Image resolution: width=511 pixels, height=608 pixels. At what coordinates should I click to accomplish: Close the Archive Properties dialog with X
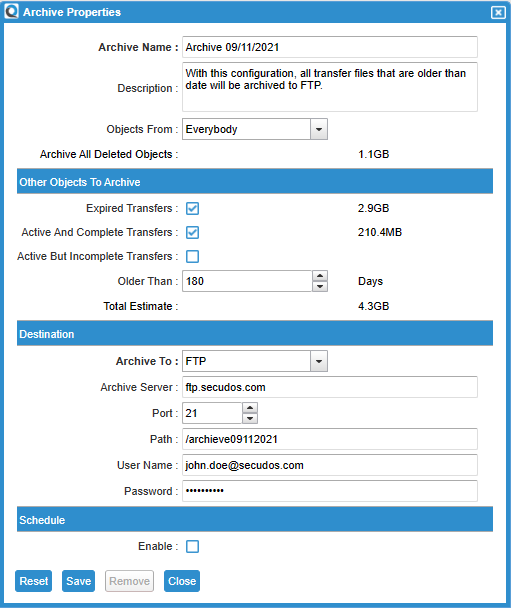(498, 13)
